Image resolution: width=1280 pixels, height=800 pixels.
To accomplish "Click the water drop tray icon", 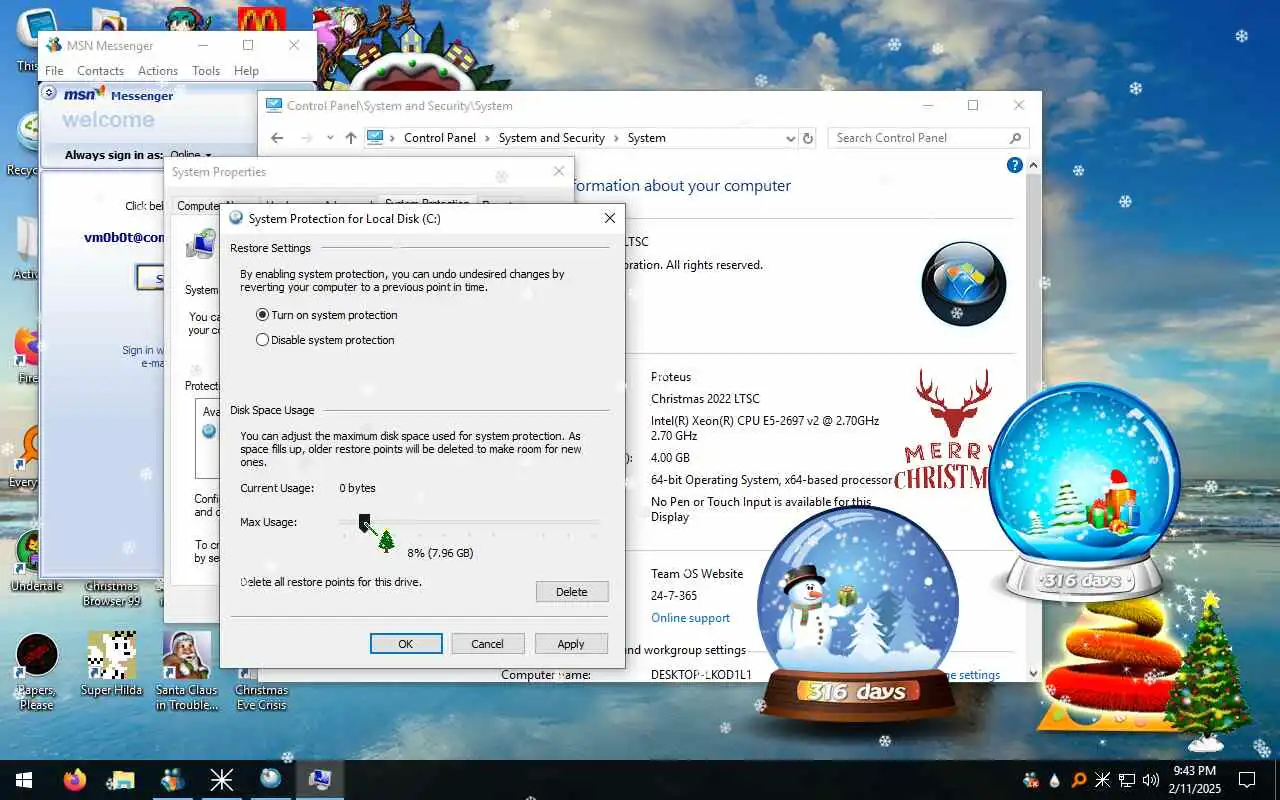I will click(1055, 780).
